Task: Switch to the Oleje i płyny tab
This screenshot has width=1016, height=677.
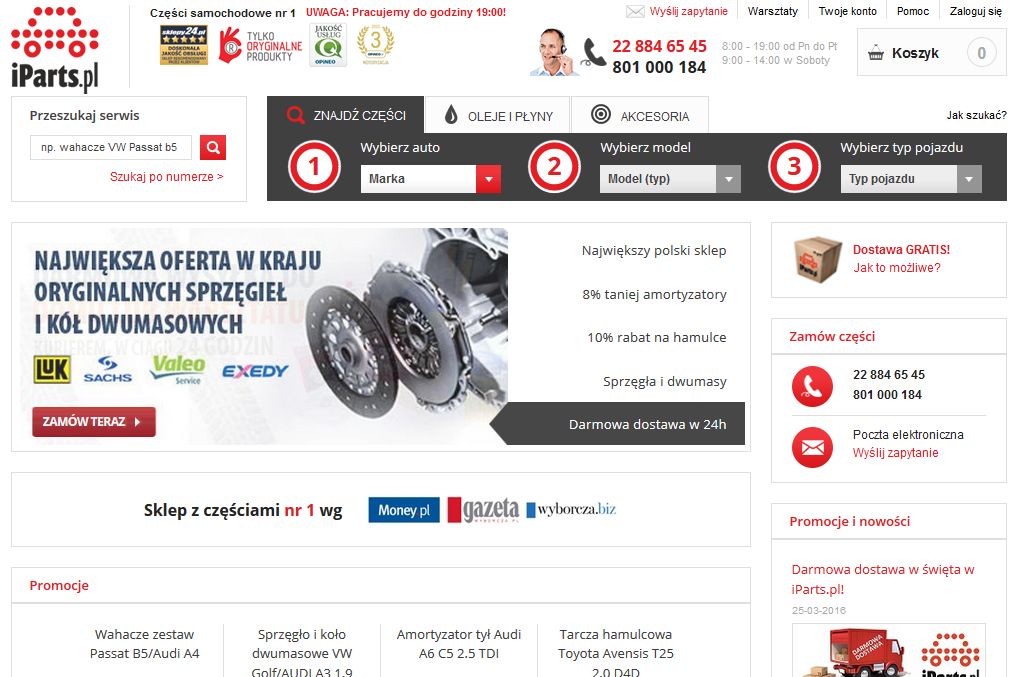Action: [x=498, y=115]
